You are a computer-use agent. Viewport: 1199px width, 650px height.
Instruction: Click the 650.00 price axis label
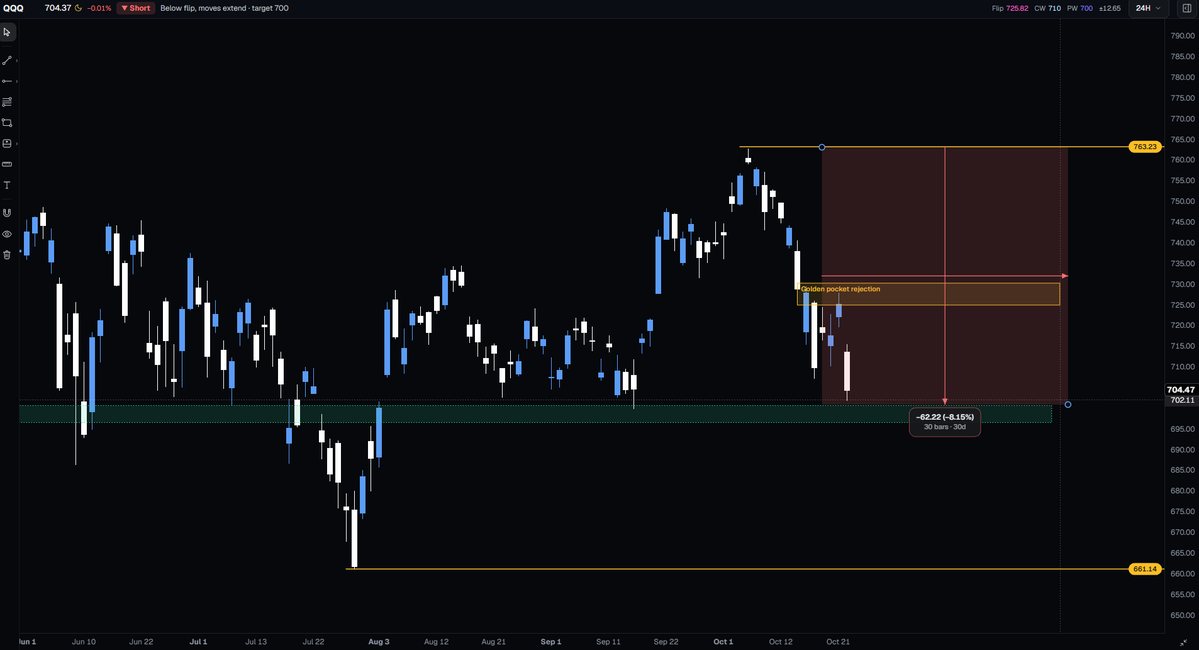[x=1183, y=615]
